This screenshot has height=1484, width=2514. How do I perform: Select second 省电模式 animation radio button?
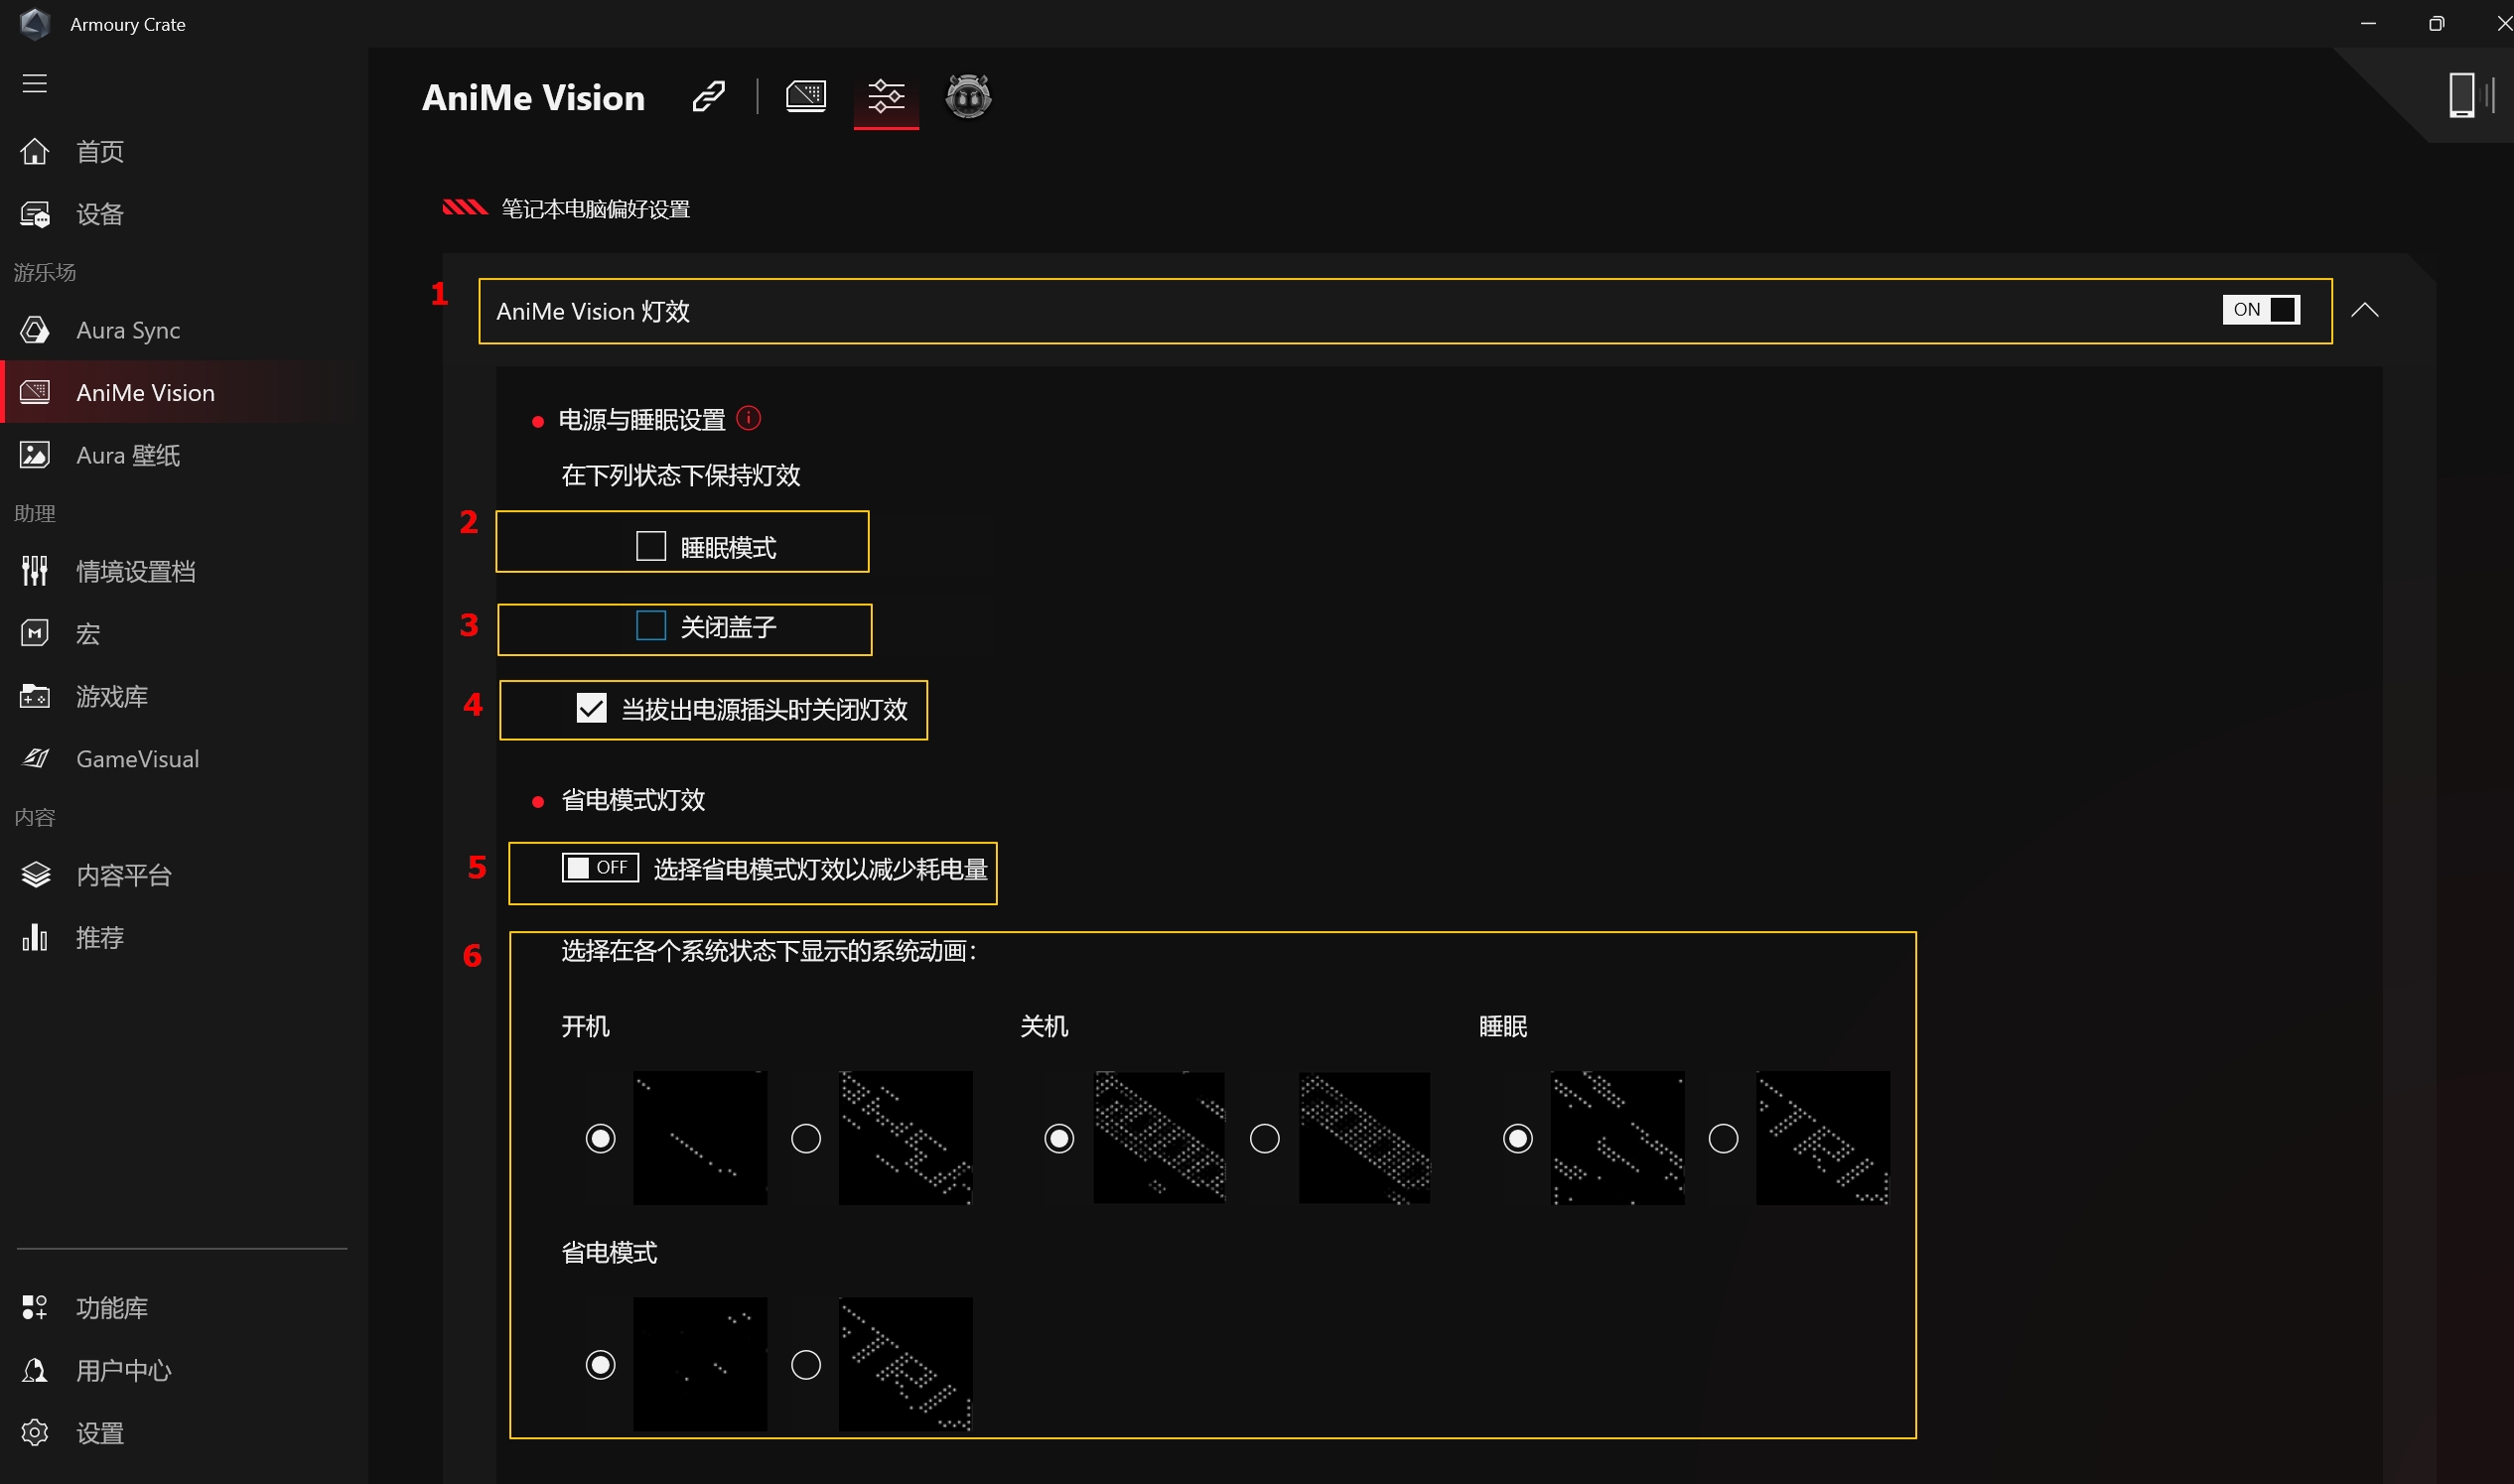point(806,1365)
